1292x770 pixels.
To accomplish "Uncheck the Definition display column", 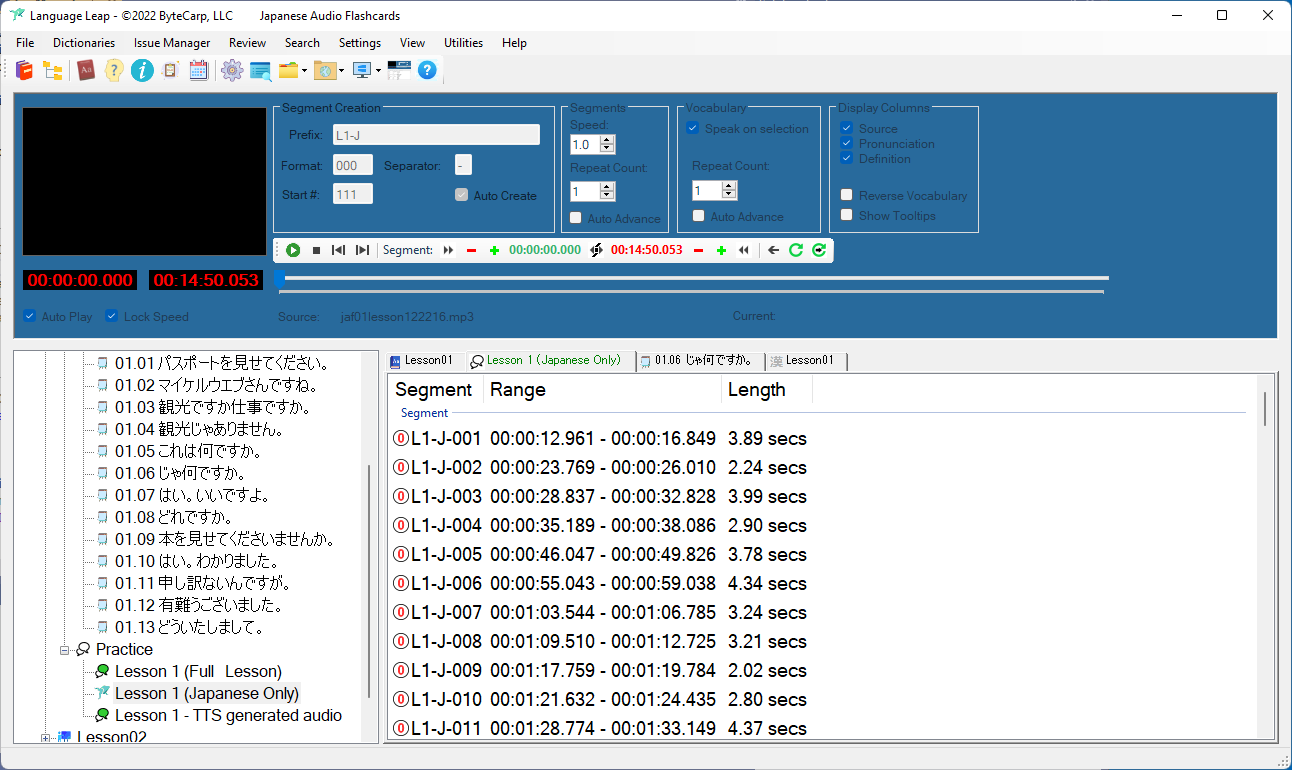I will coord(846,158).
